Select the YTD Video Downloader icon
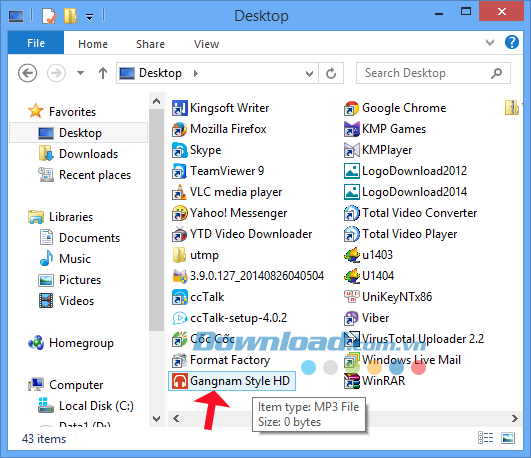531x458 pixels. (x=179, y=234)
